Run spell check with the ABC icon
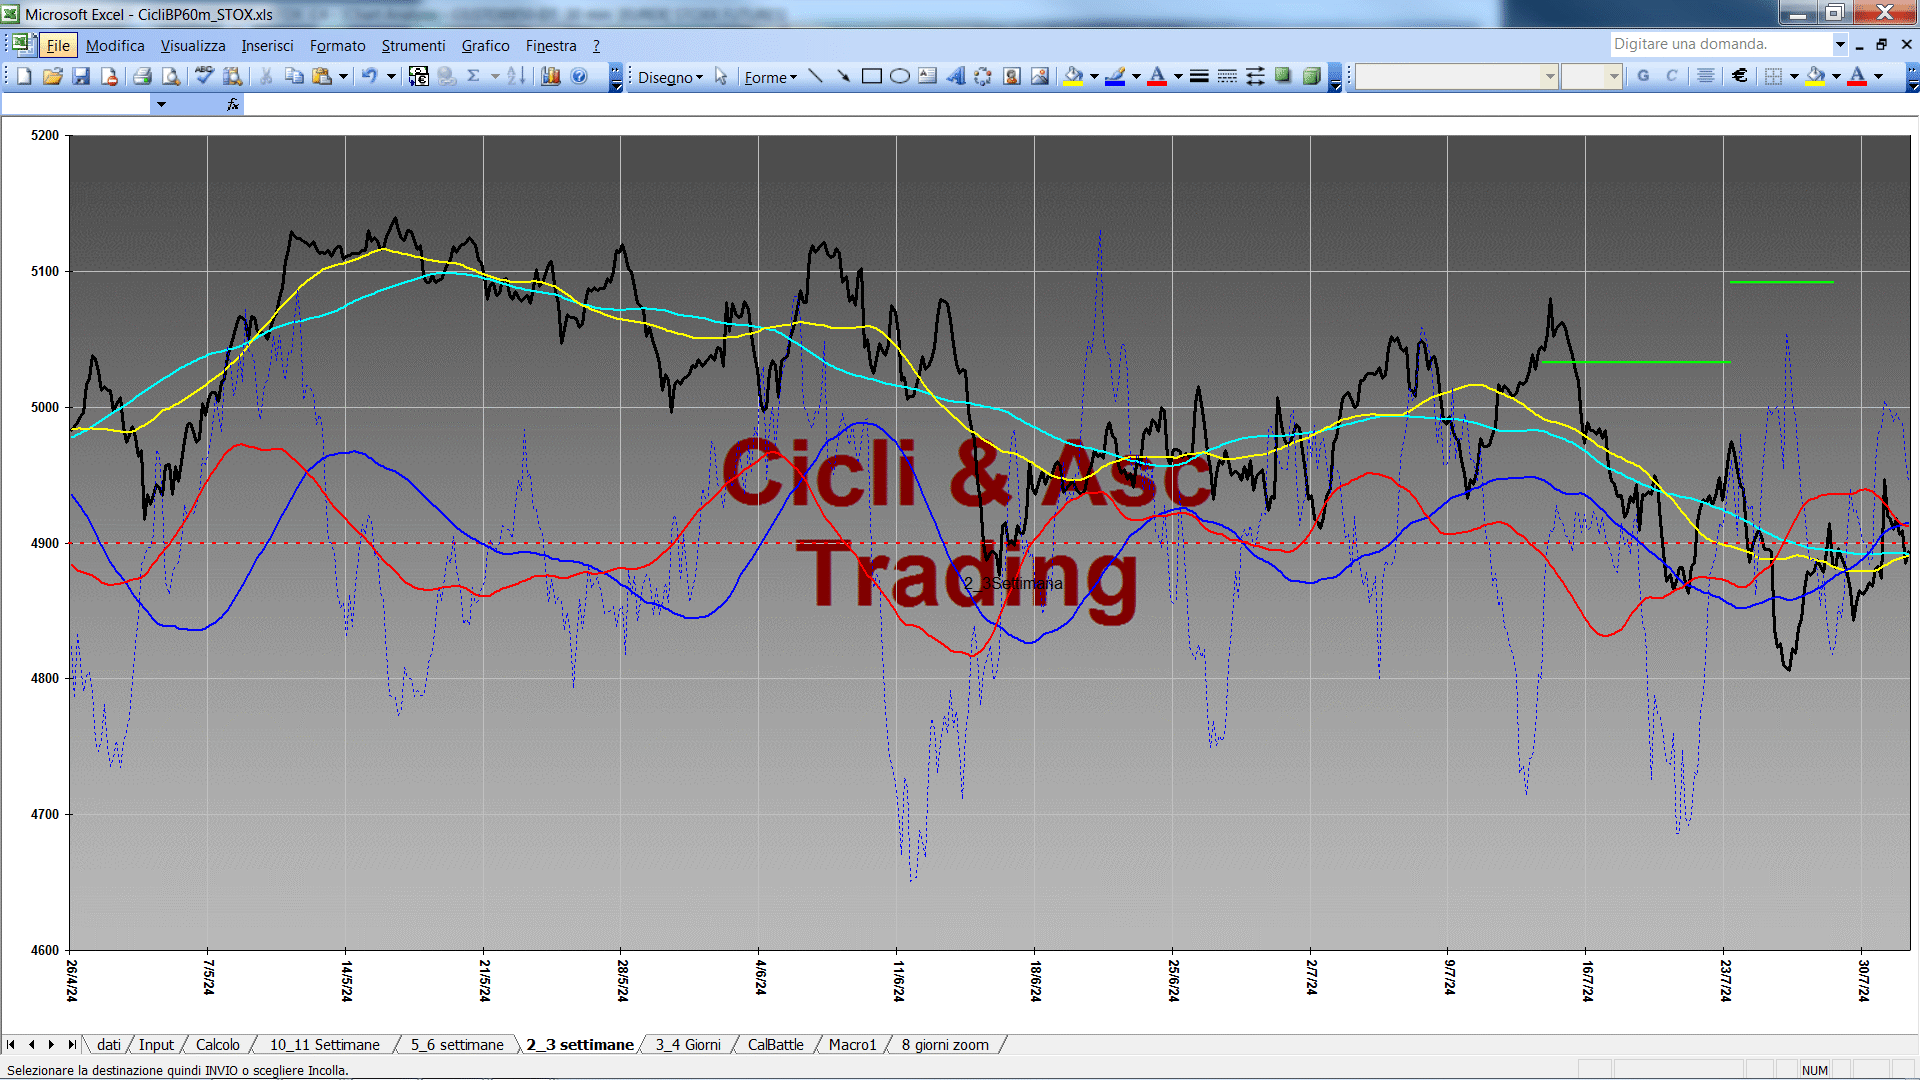 (x=204, y=76)
